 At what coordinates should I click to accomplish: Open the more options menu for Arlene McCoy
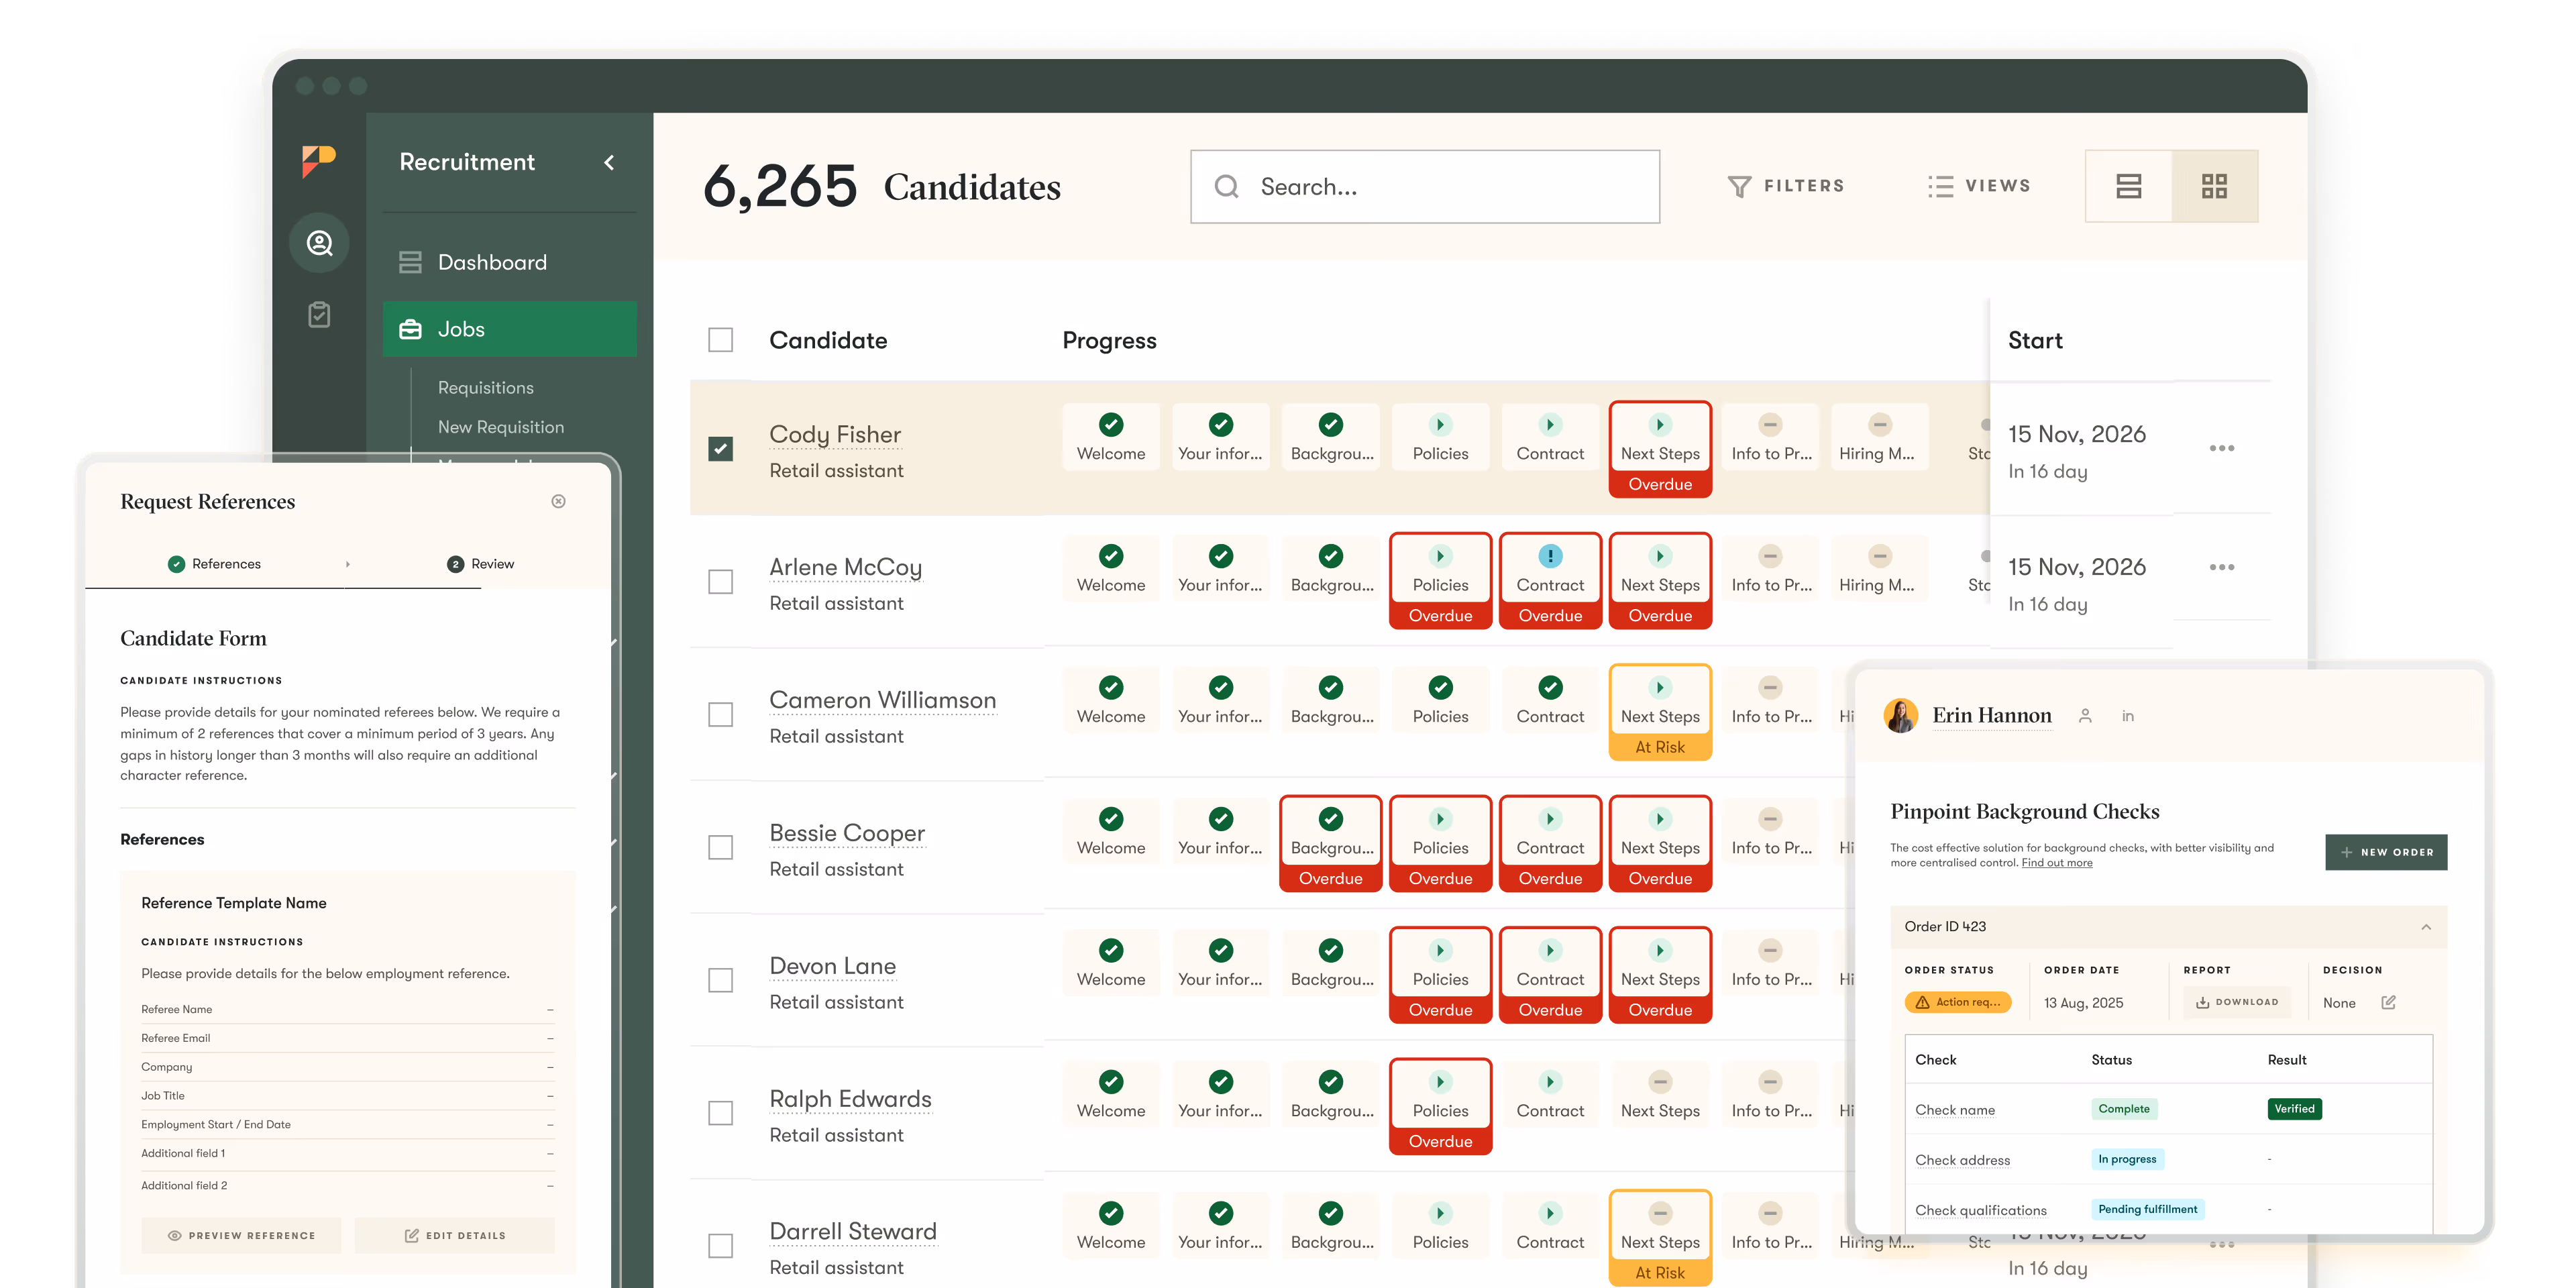(x=2221, y=567)
